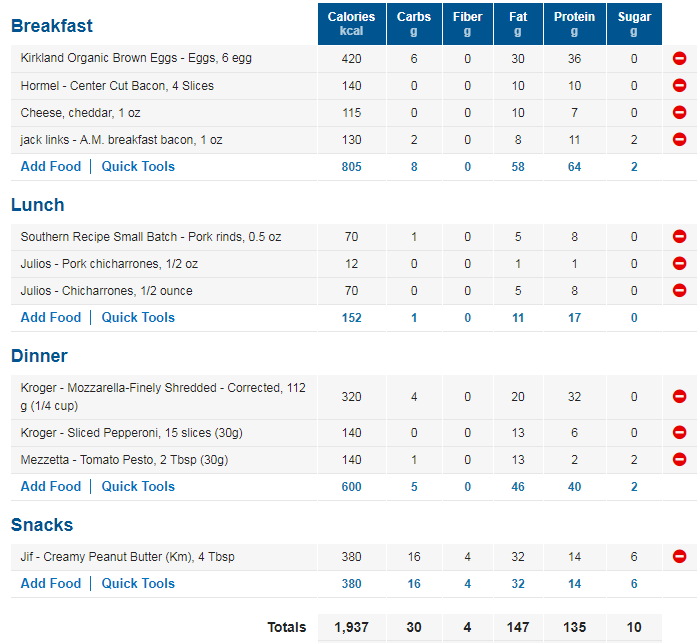The width and height of the screenshot is (698, 643).
Task: Delete Hormel Center Cut Bacon entry
Action: 679,85
